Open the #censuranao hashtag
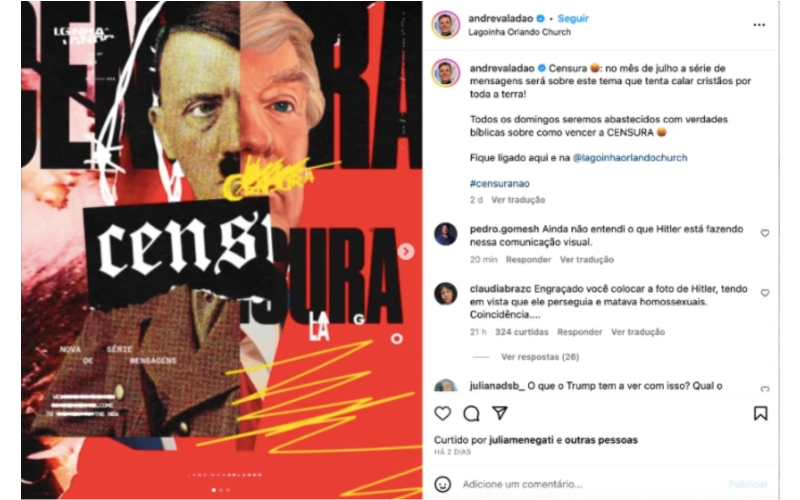 [x=499, y=183]
